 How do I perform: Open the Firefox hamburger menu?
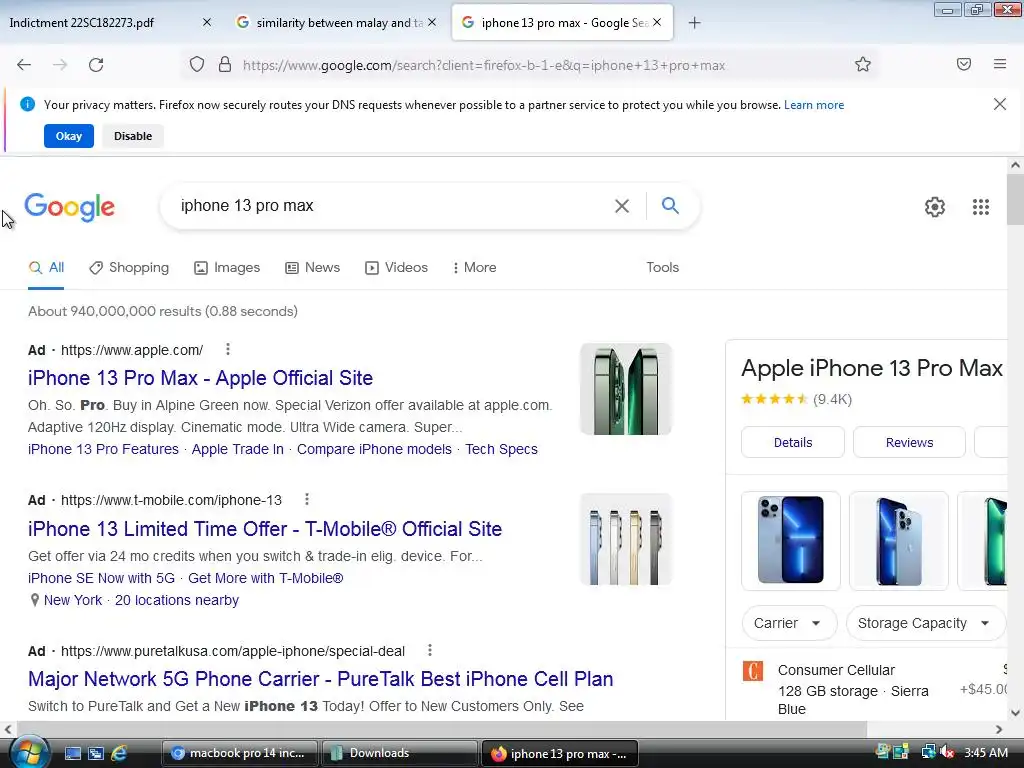(1000, 64)
